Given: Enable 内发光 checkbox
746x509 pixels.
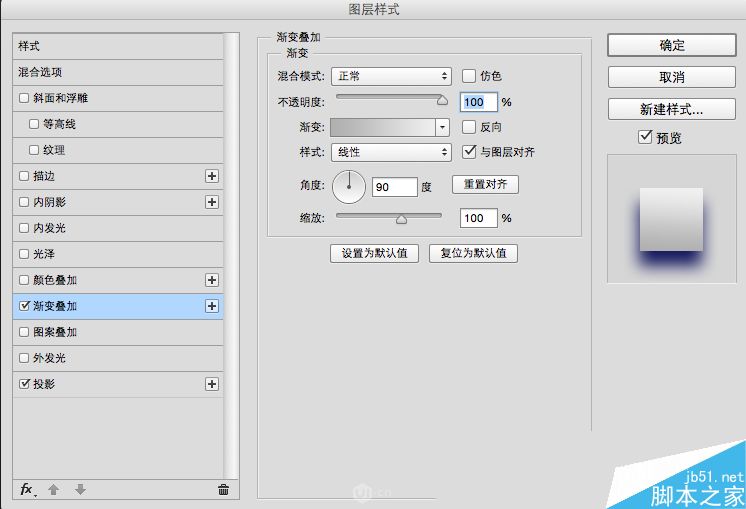Looking at the screenshot, I should coord(24,228).
